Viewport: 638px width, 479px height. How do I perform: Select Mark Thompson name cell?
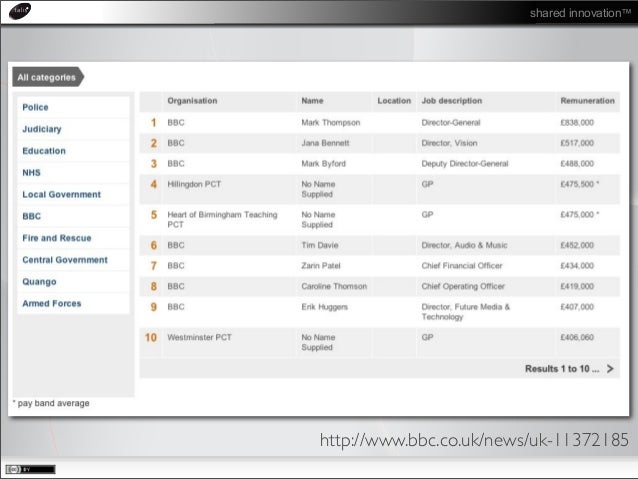[331, 122]
